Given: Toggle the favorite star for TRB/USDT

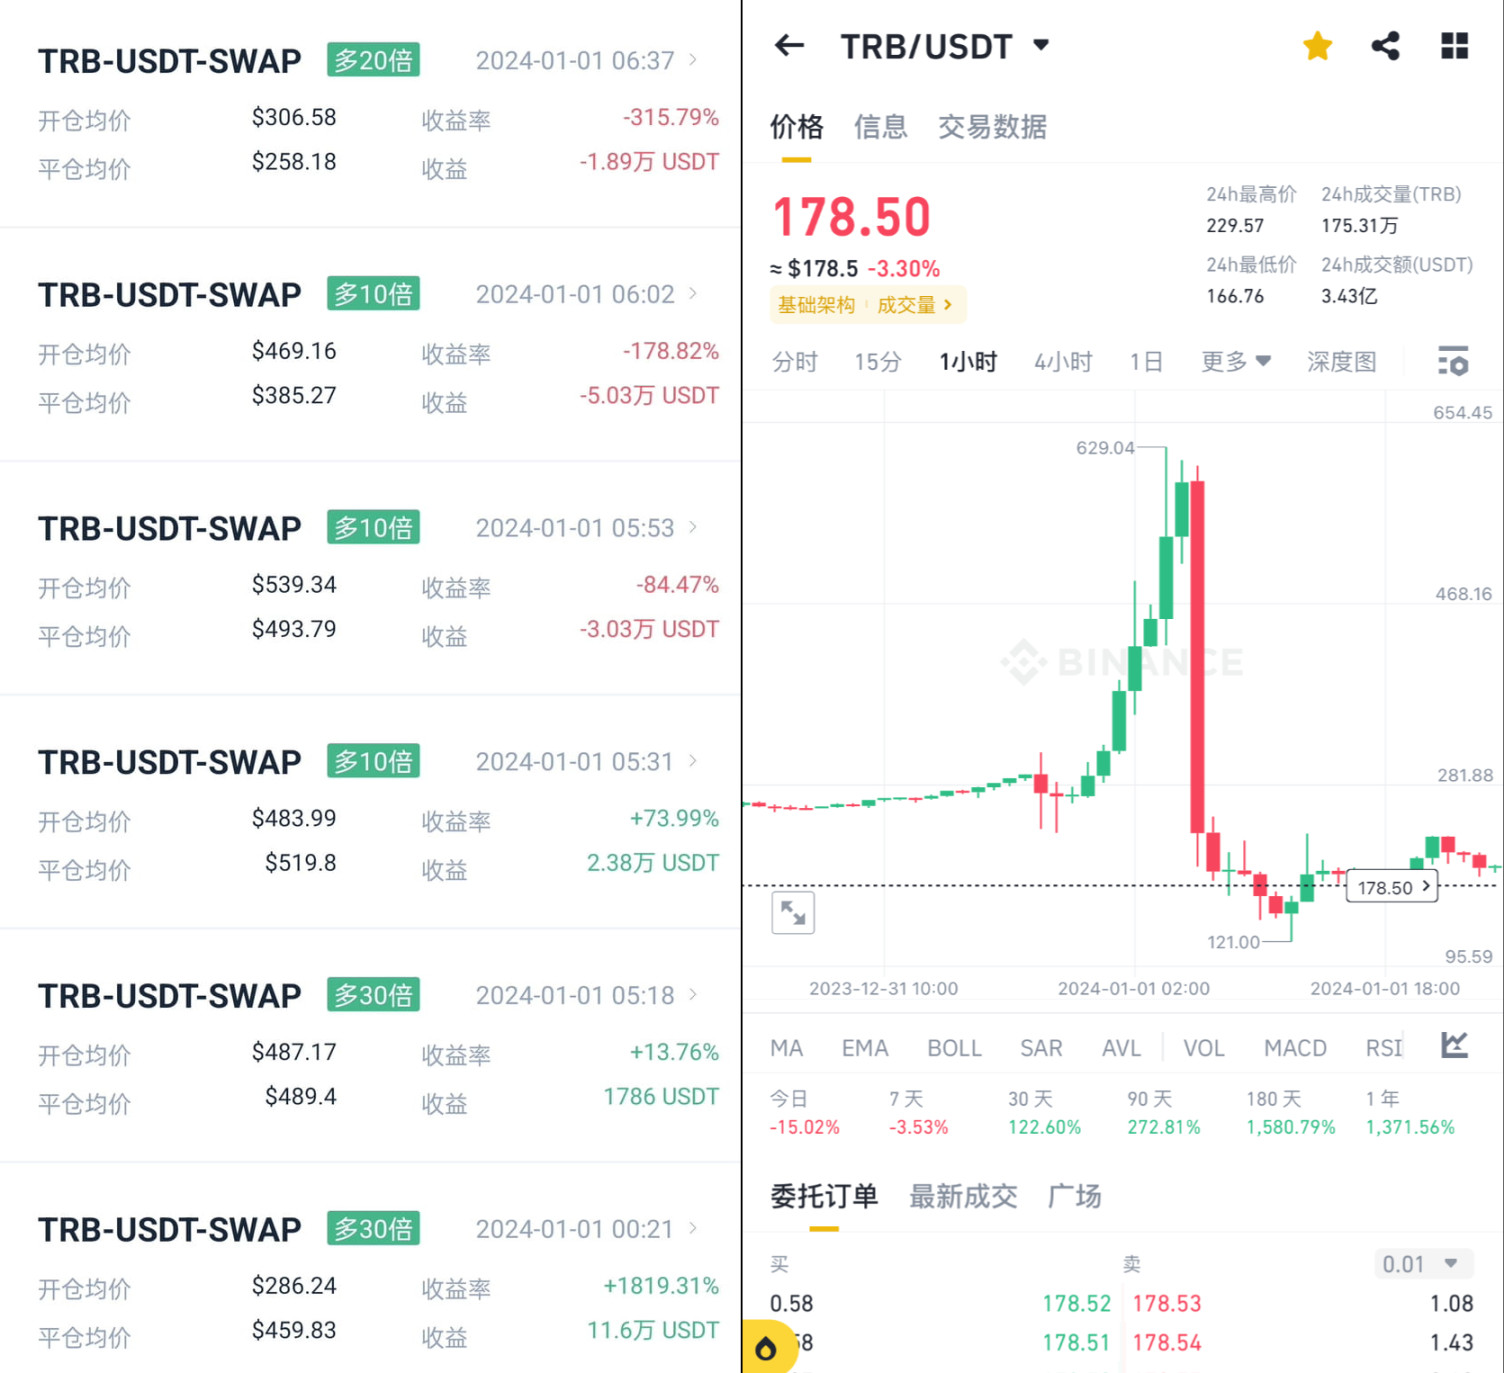Looking at the screenshot, I should click(1317, 46).
